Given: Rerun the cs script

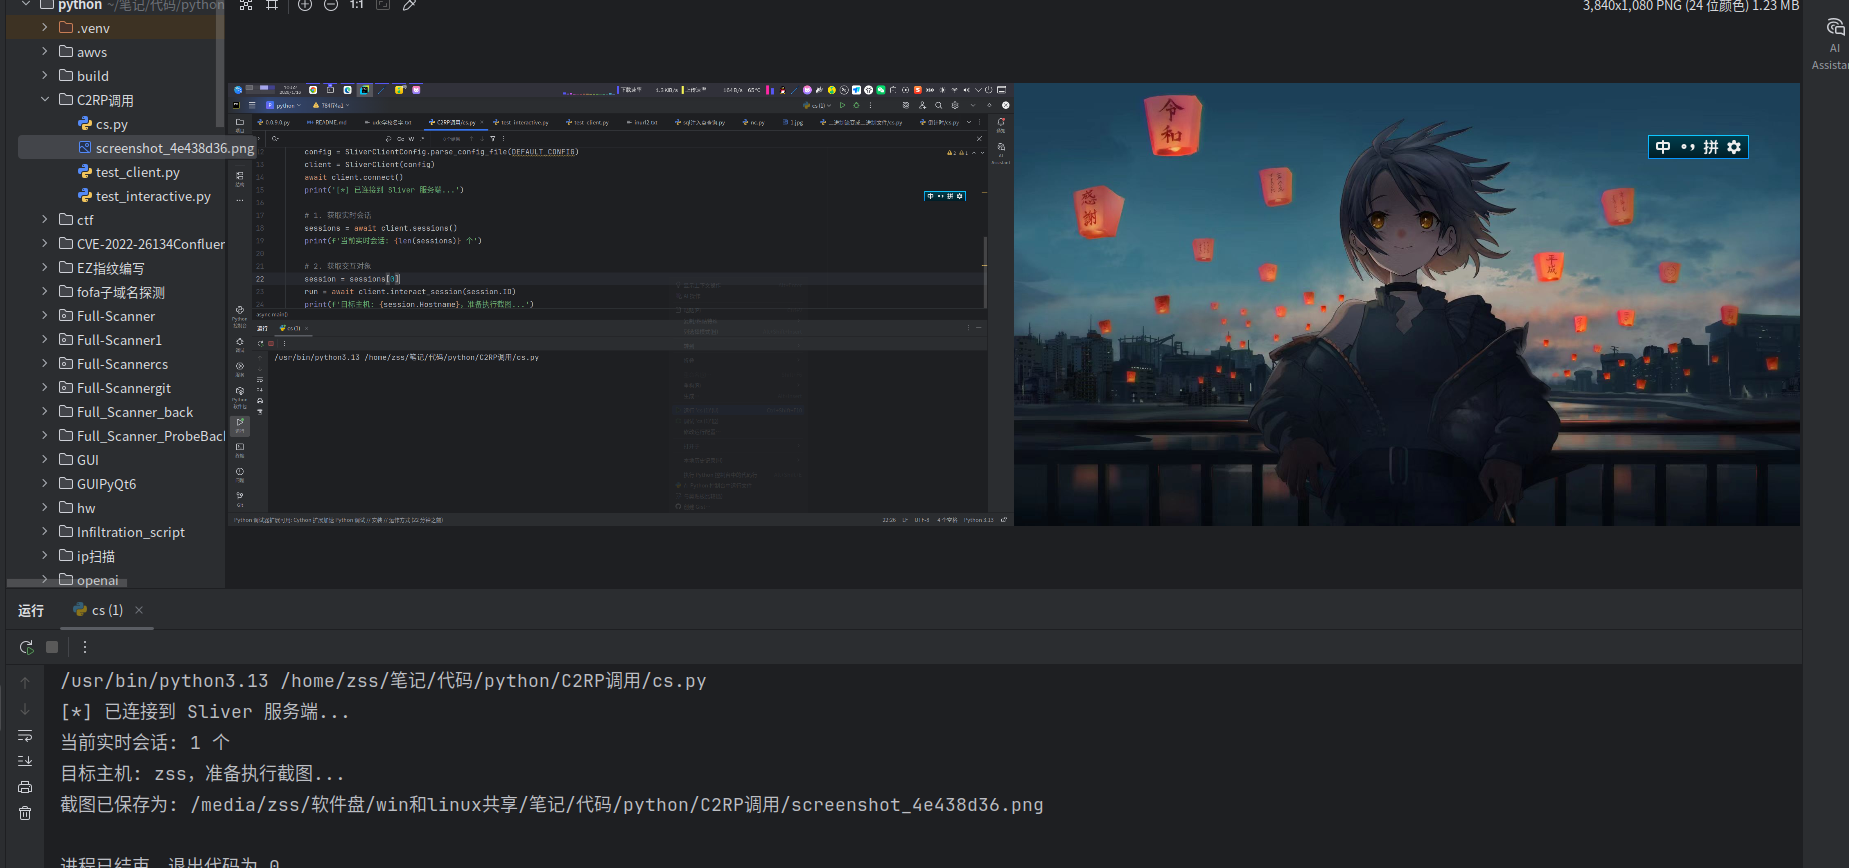Looking at the screenshot, I should point(26,647).
